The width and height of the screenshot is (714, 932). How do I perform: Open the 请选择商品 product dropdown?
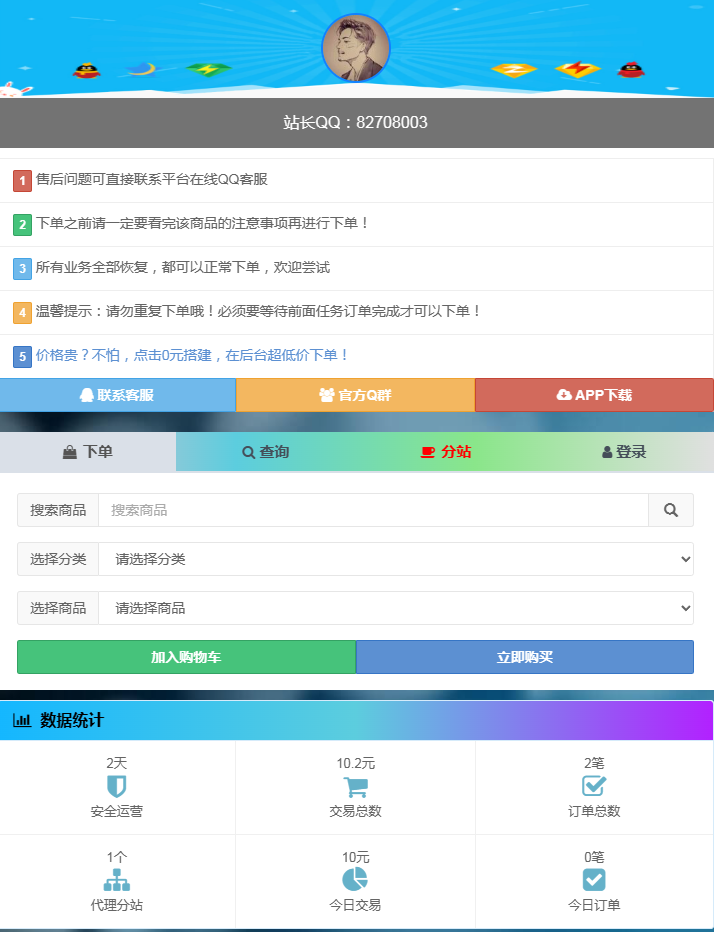pyautogui.click(x=395, y=608)
